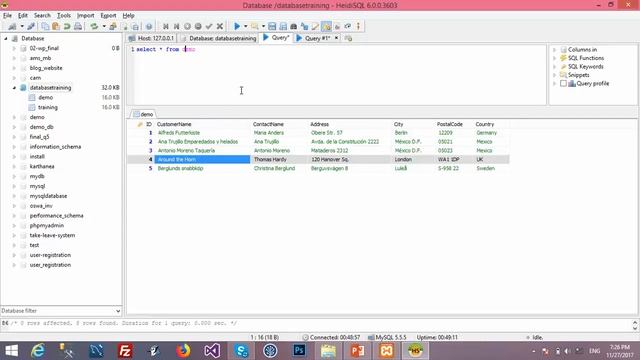Expand the information_schema database node
Screen dimensions: 640x360
pyautogui.click(x=14, y=147)
